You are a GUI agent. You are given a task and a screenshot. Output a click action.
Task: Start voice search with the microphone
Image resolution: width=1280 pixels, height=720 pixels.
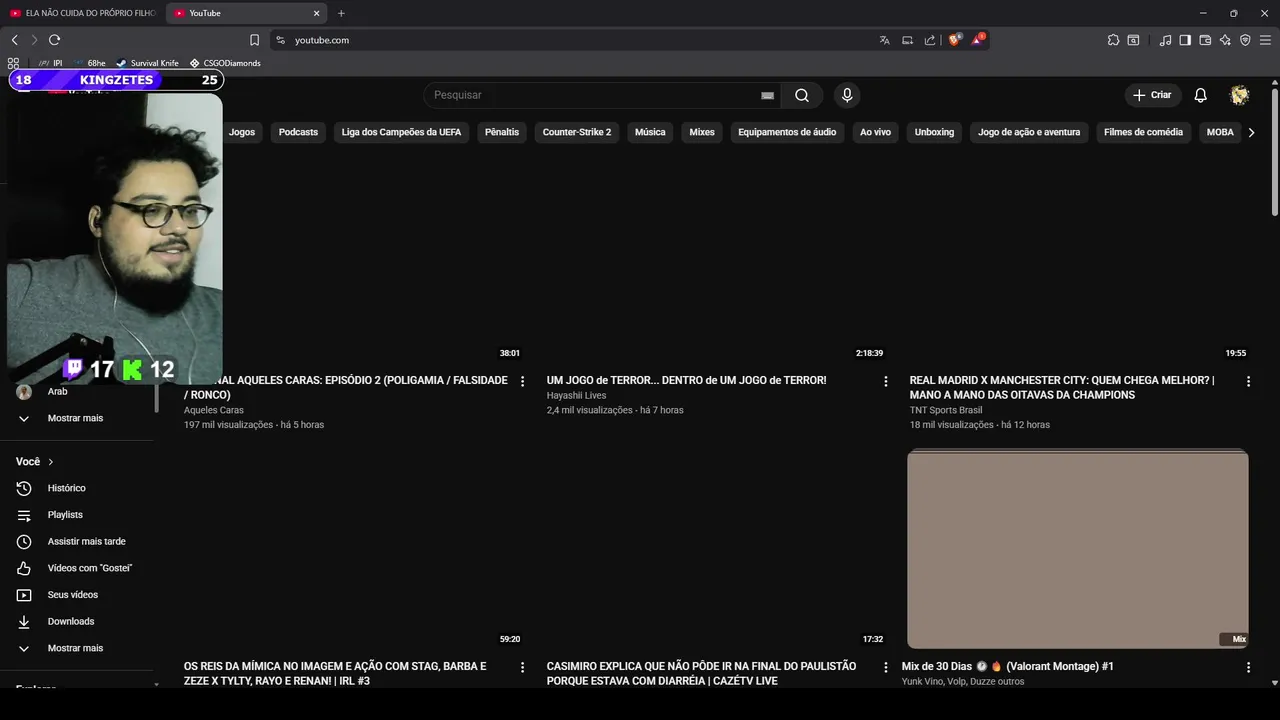pyautogui.click(x=847, y=95)
